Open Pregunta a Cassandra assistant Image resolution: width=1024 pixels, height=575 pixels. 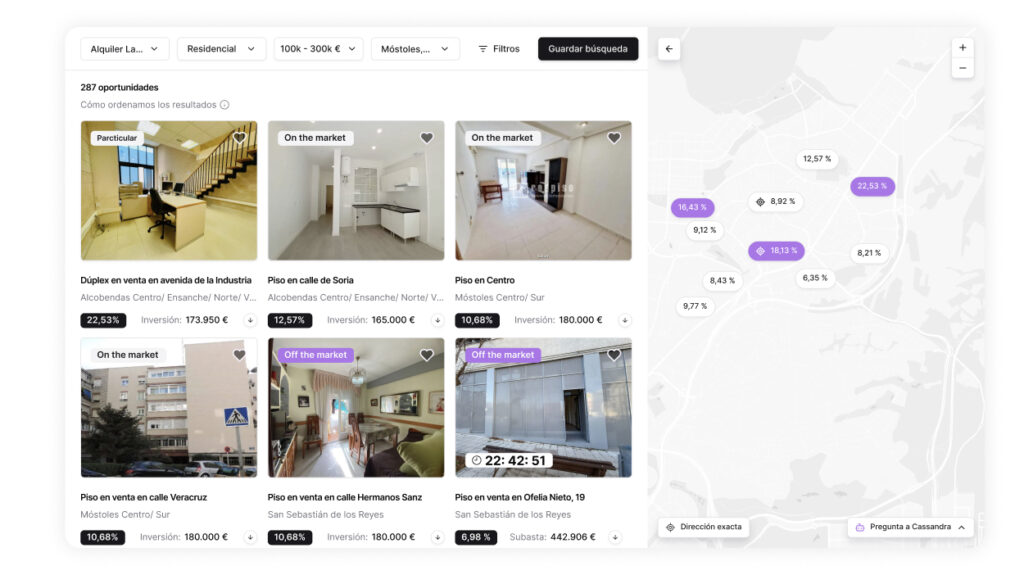[910, 527]
